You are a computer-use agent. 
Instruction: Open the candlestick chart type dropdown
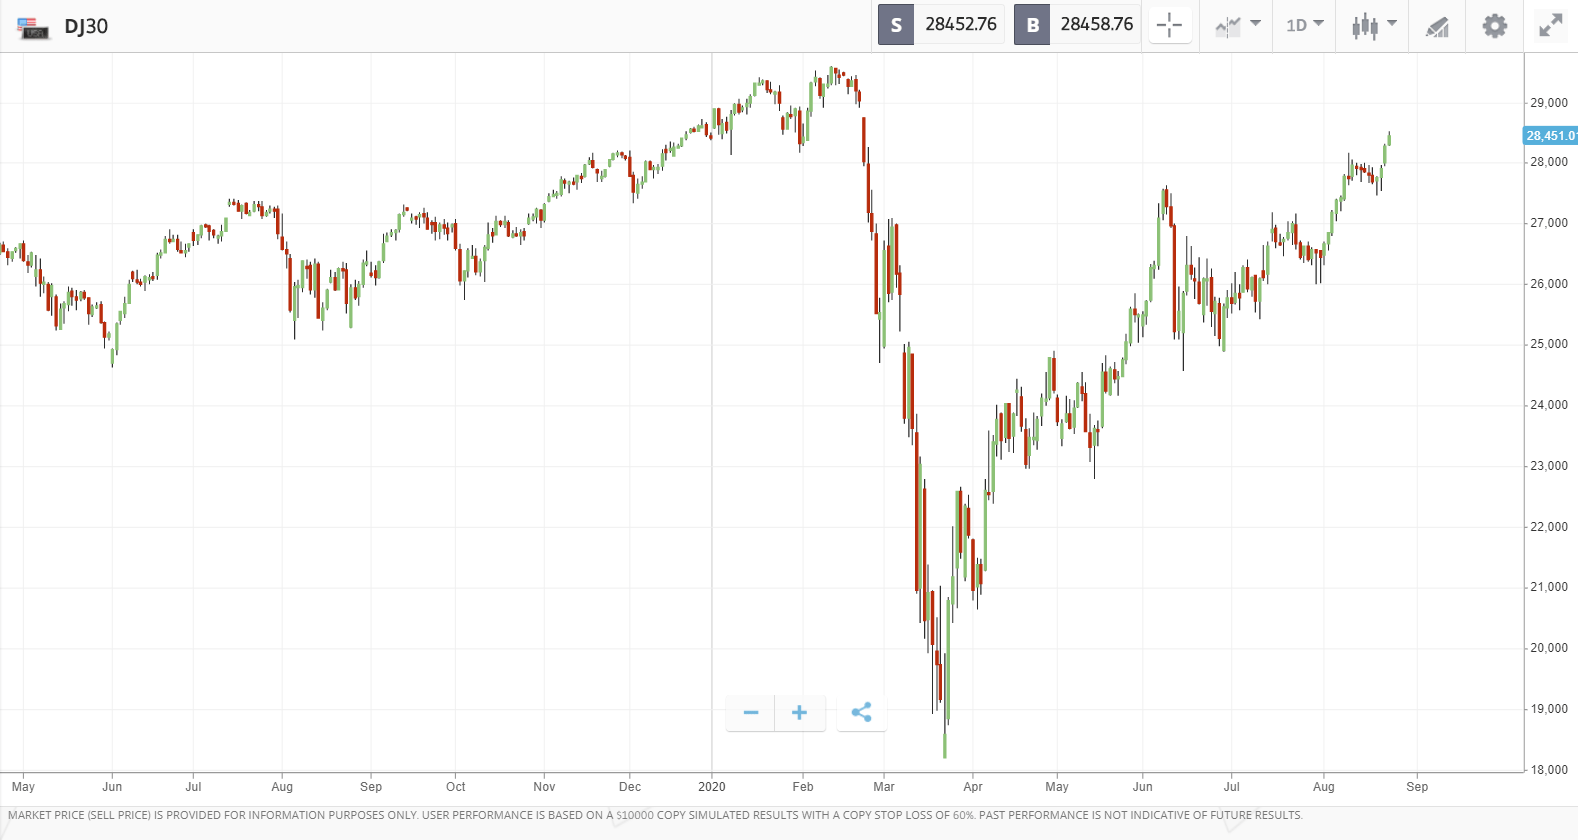(1374, 25)
